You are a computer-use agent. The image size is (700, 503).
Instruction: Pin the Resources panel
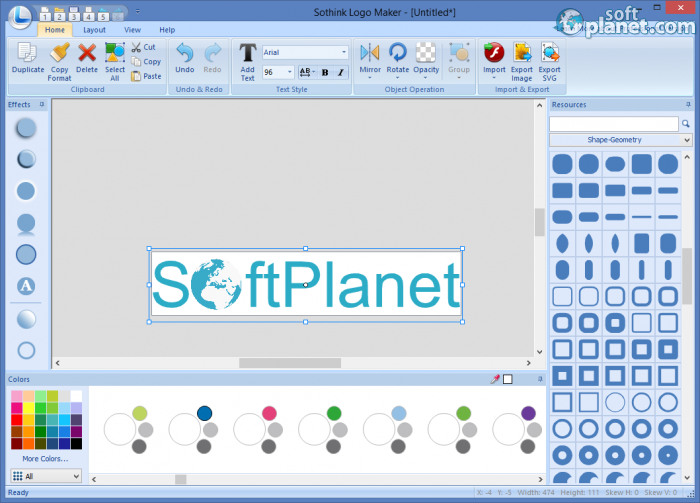(688, 104)
